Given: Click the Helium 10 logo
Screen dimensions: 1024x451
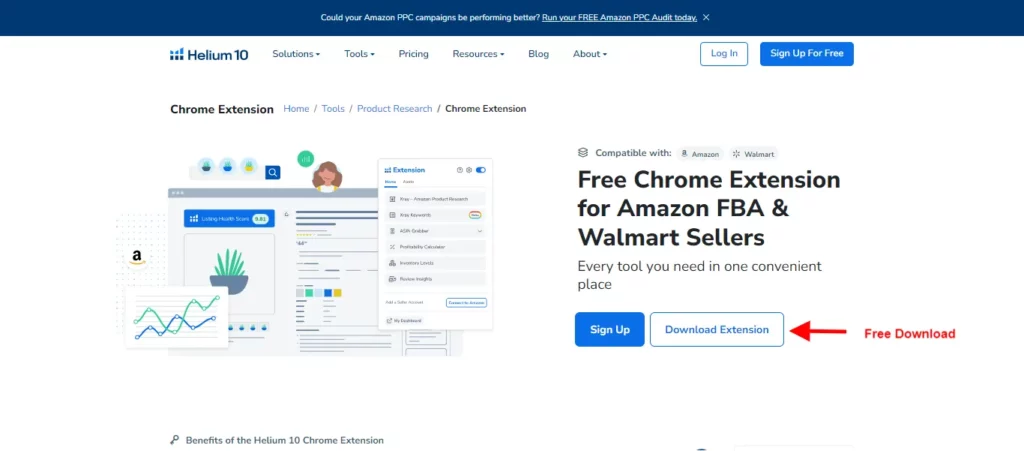Looking at the screenshot, I should [209, 54].
